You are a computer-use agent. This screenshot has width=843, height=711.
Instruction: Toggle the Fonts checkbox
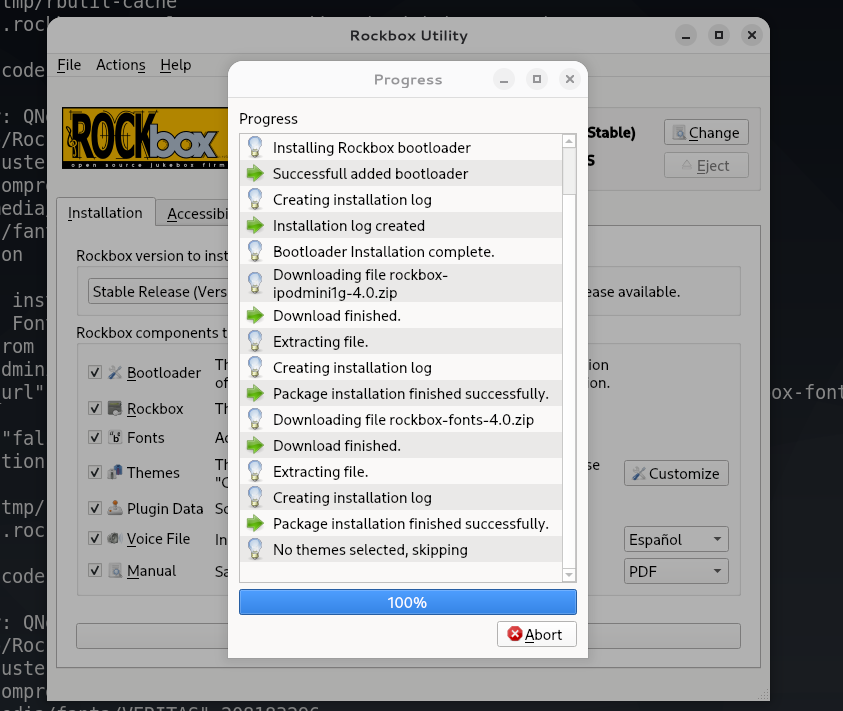95,438
